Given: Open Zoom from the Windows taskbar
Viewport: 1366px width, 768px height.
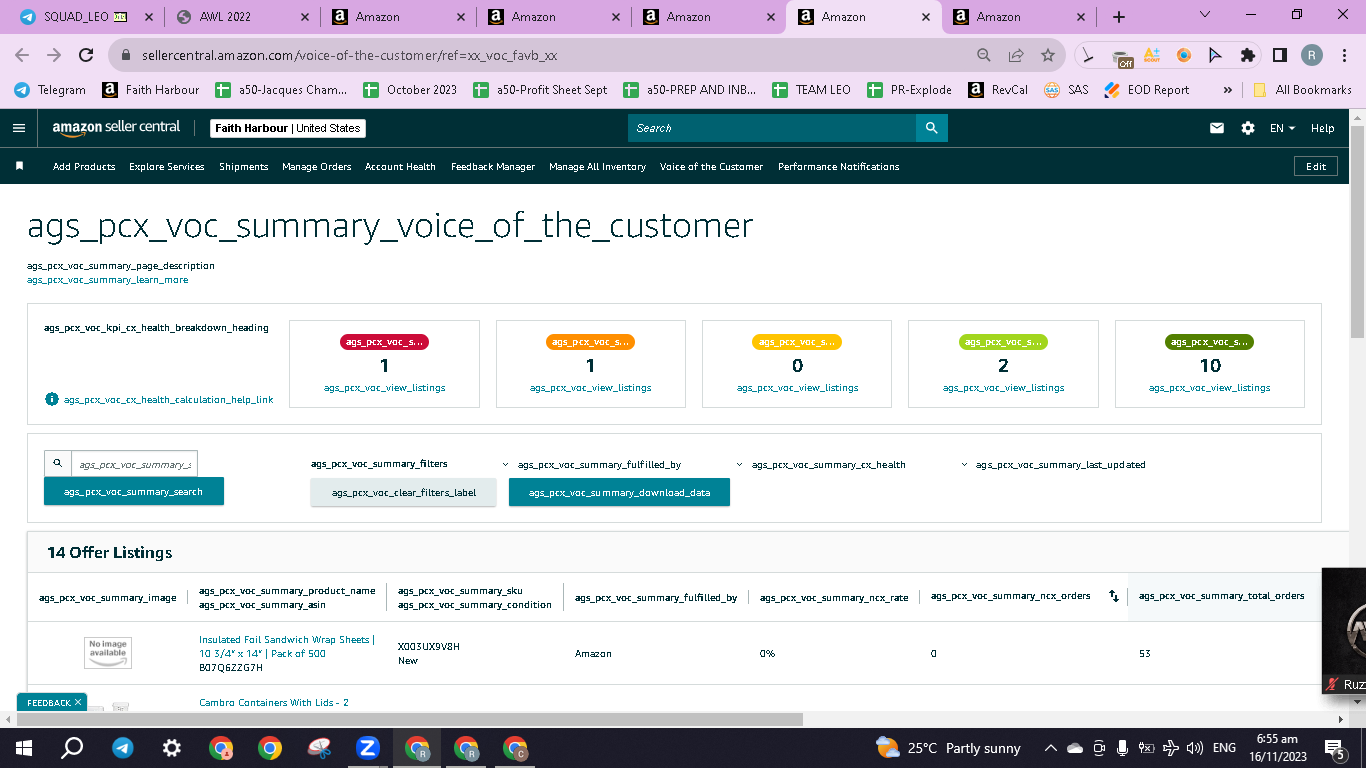Looking at the screenshot, I should [367, 748].
